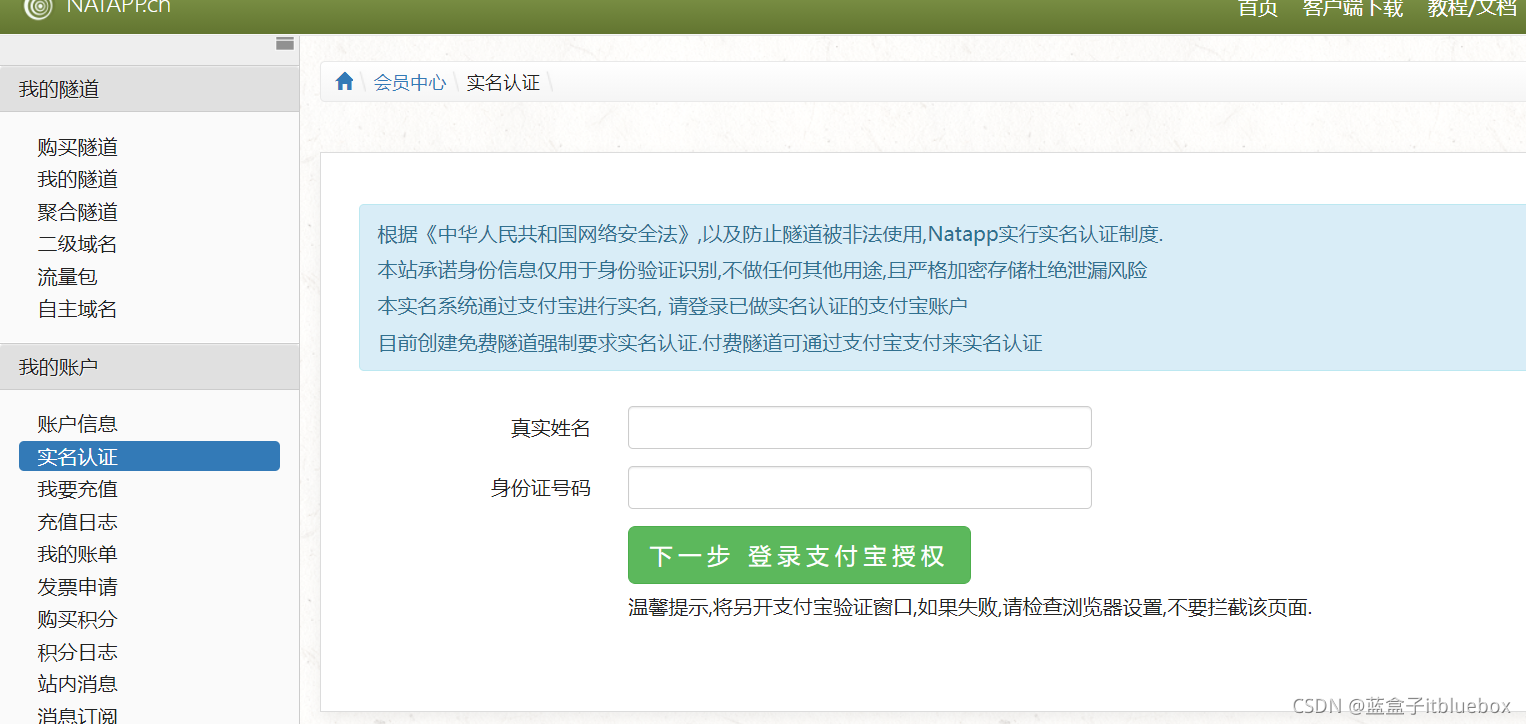This screenshot has height=724, width=1526.
Task: Click the notice line starting 本站承诺身份信息
Action: click(762, 271)
